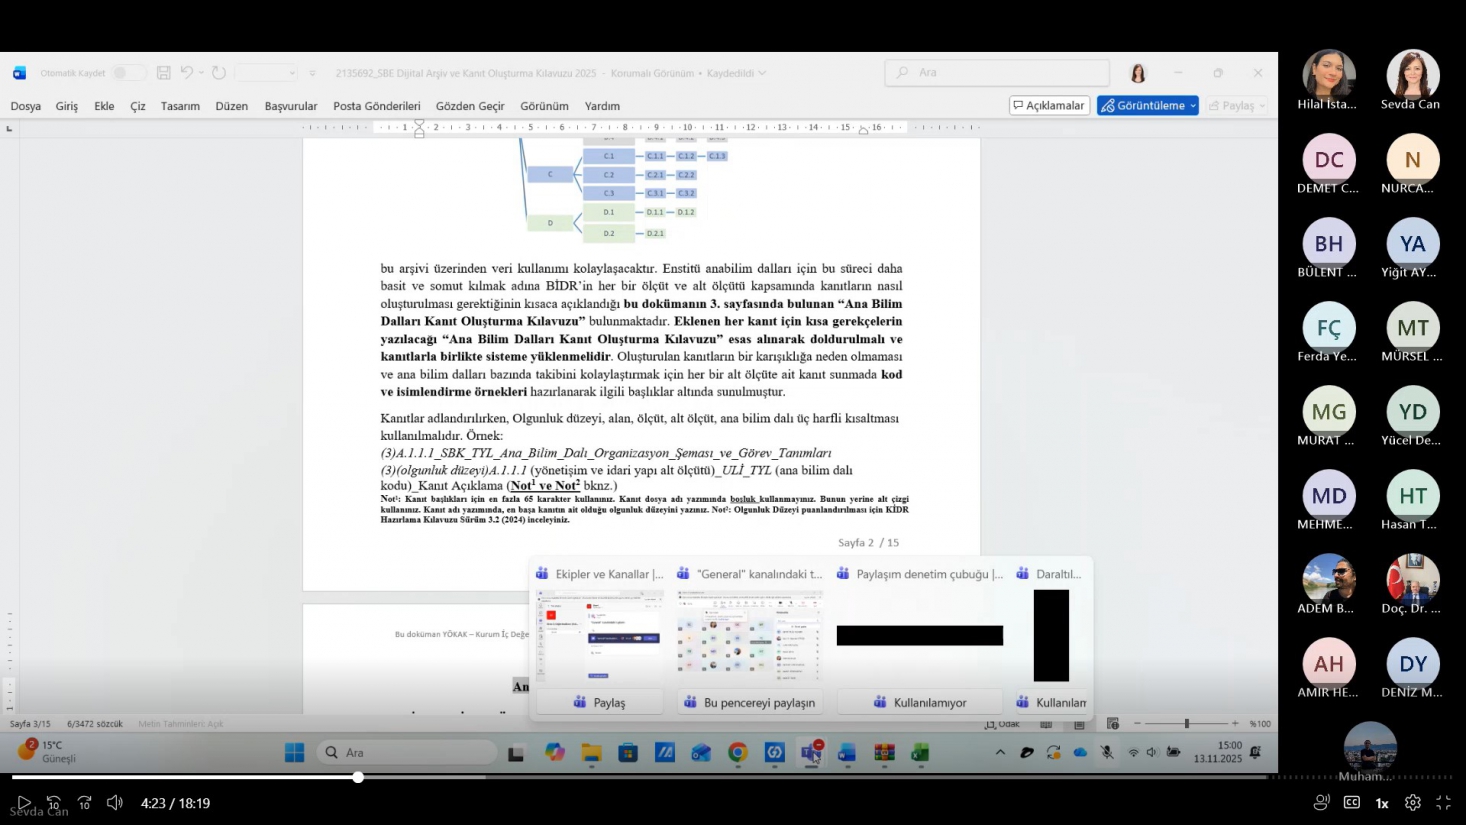Expand the document title dropdown chevron

(762, 73)
